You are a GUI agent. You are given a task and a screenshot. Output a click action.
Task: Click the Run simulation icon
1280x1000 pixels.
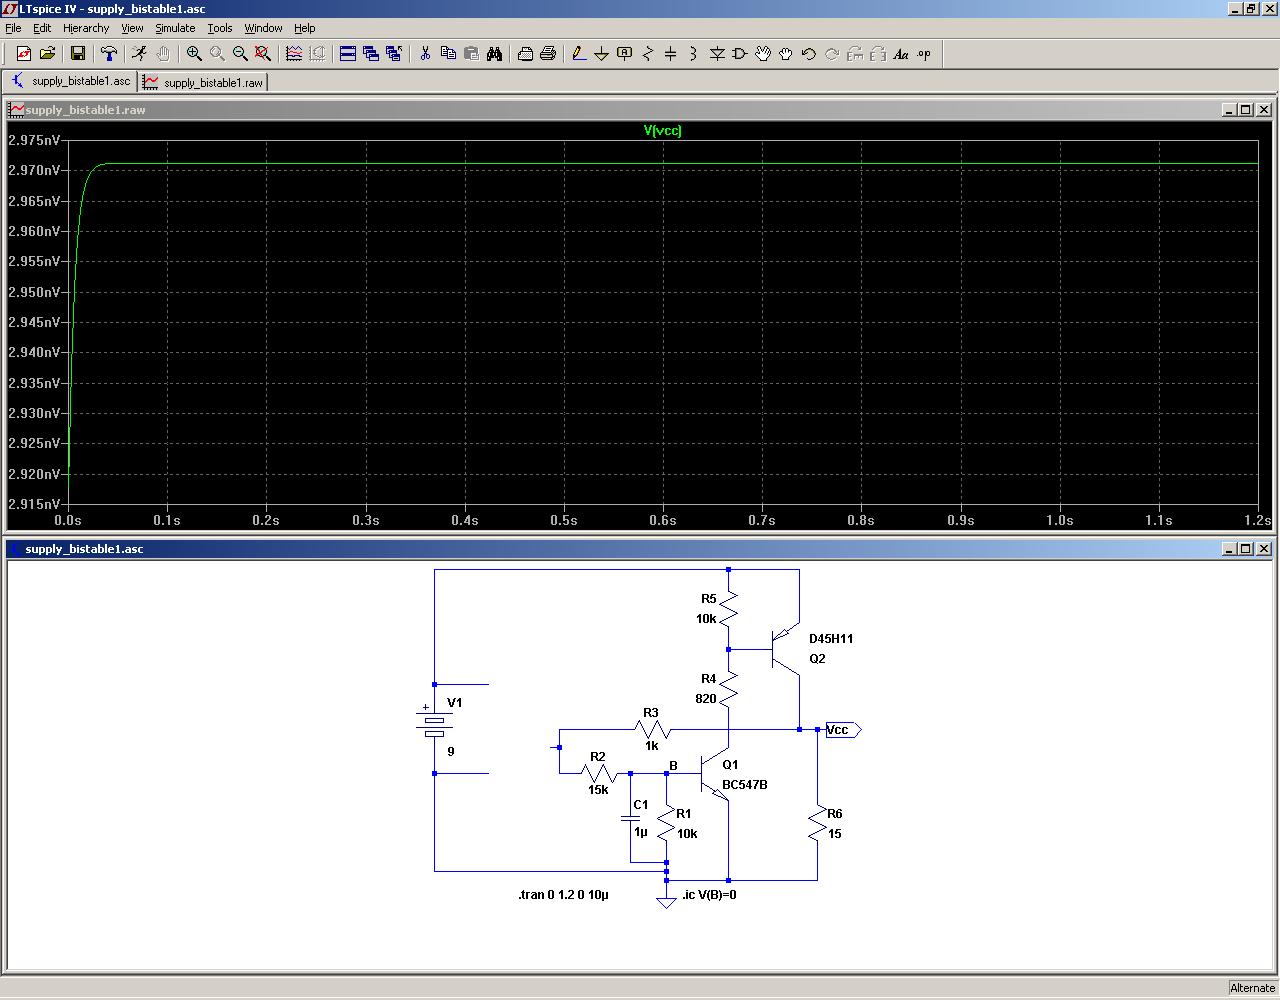pyautogui.click(x=139, y=54)
